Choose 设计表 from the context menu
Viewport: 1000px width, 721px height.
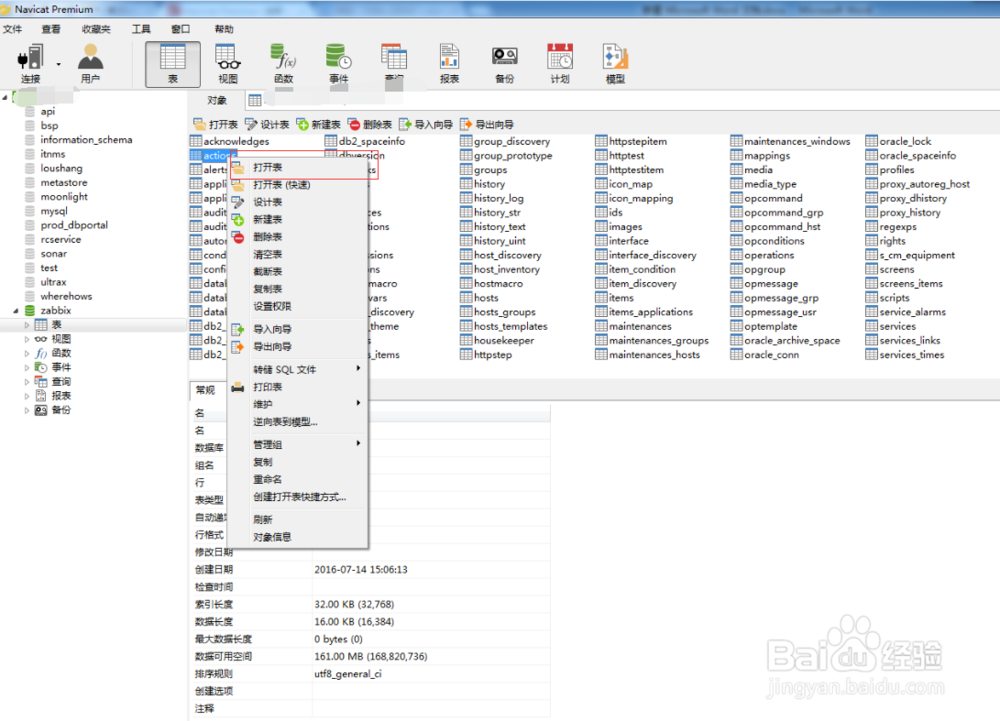[298, 202]
